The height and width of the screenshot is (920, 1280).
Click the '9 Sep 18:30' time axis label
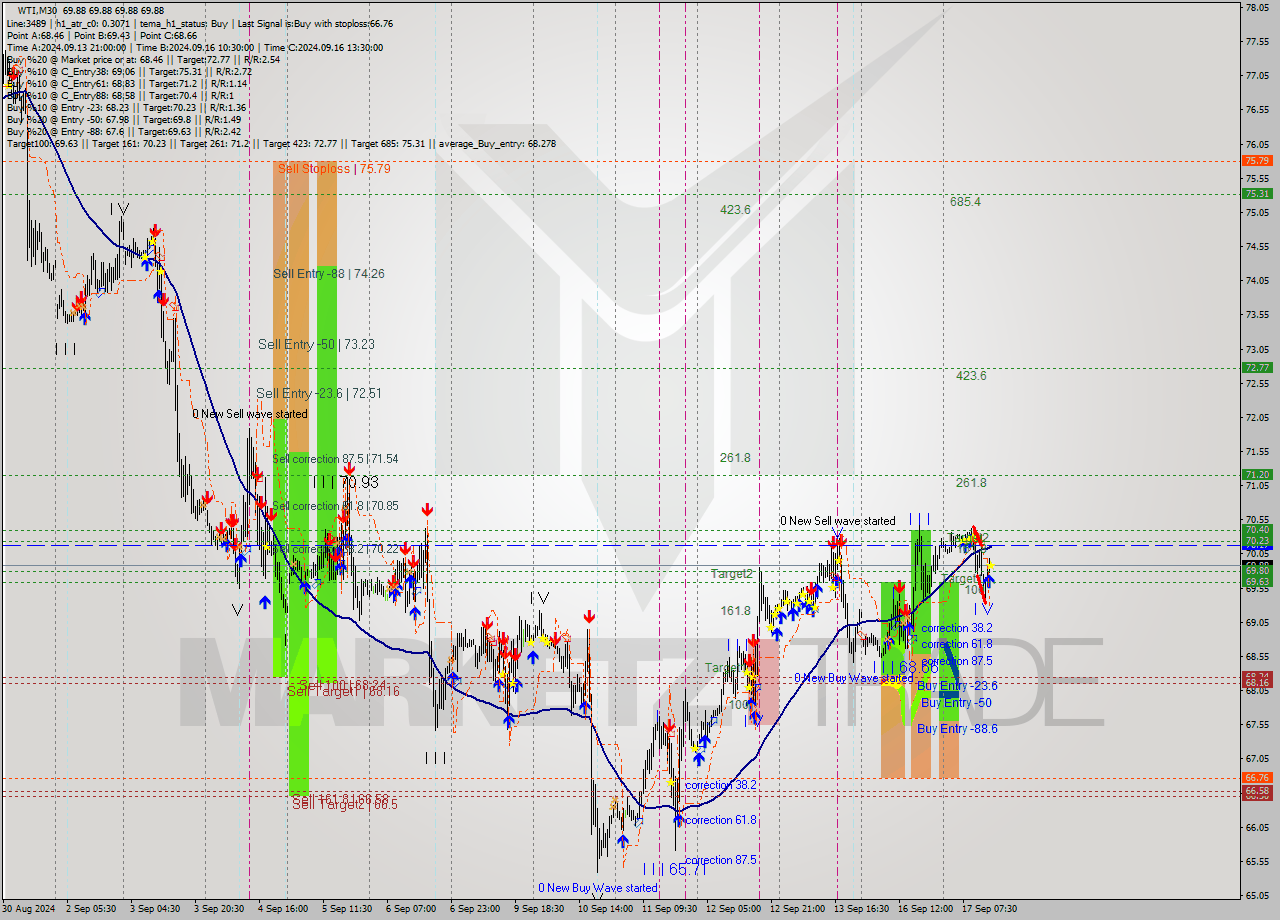point(540,909)
